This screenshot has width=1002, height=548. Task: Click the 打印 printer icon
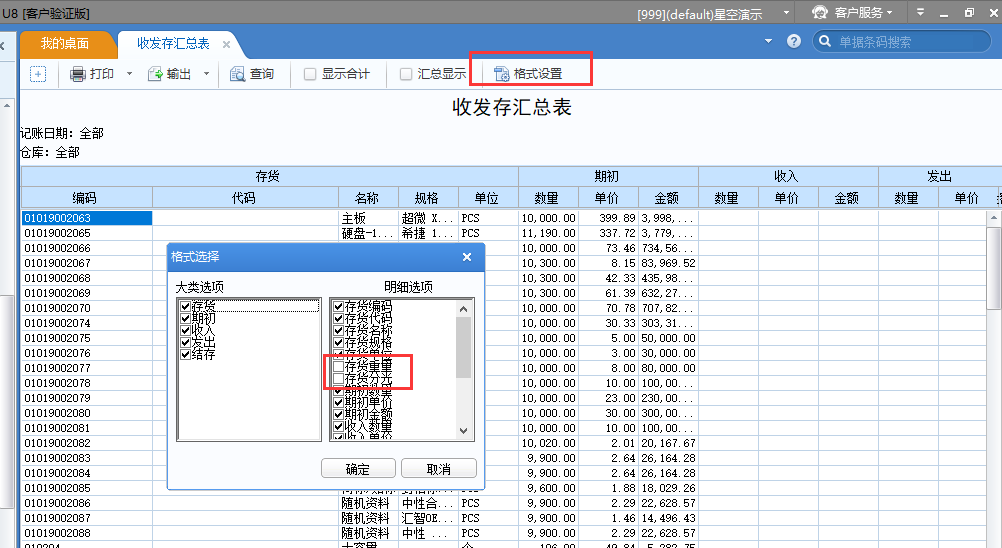(x=78, y=74)
